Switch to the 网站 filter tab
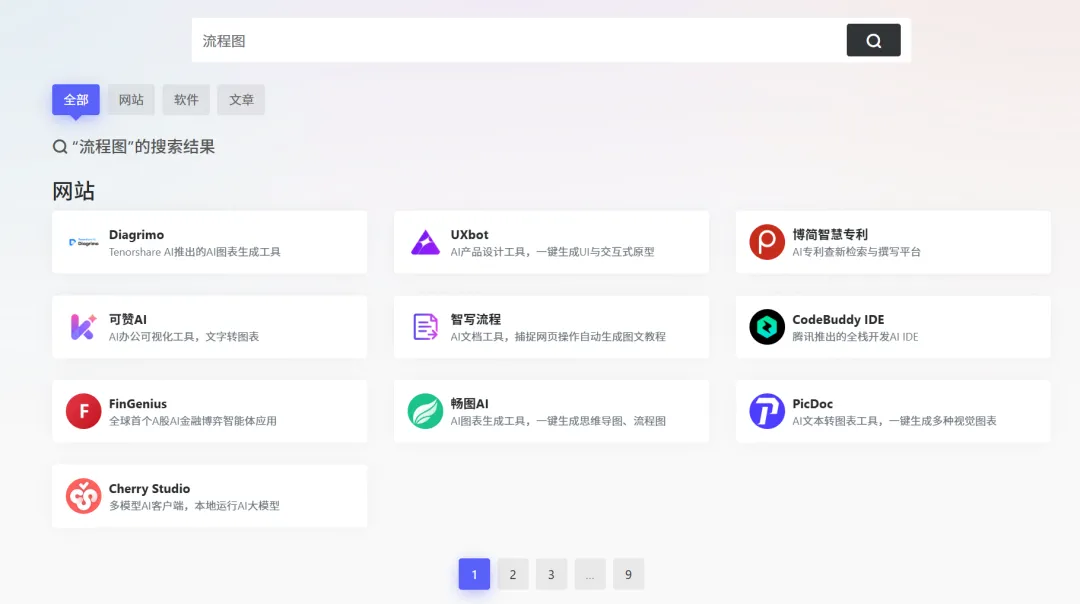Image resolution: width=1080 pixels, height=604 pixels. pos(131,100)
